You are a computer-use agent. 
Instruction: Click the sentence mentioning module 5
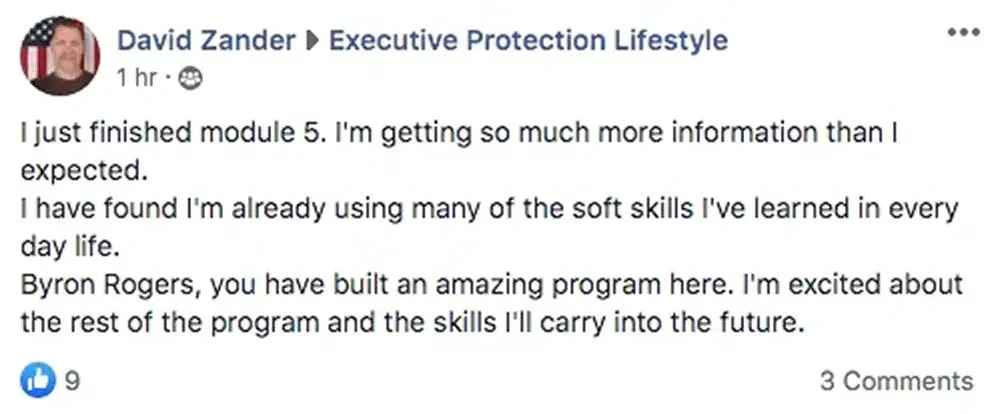tap(168, 134)
